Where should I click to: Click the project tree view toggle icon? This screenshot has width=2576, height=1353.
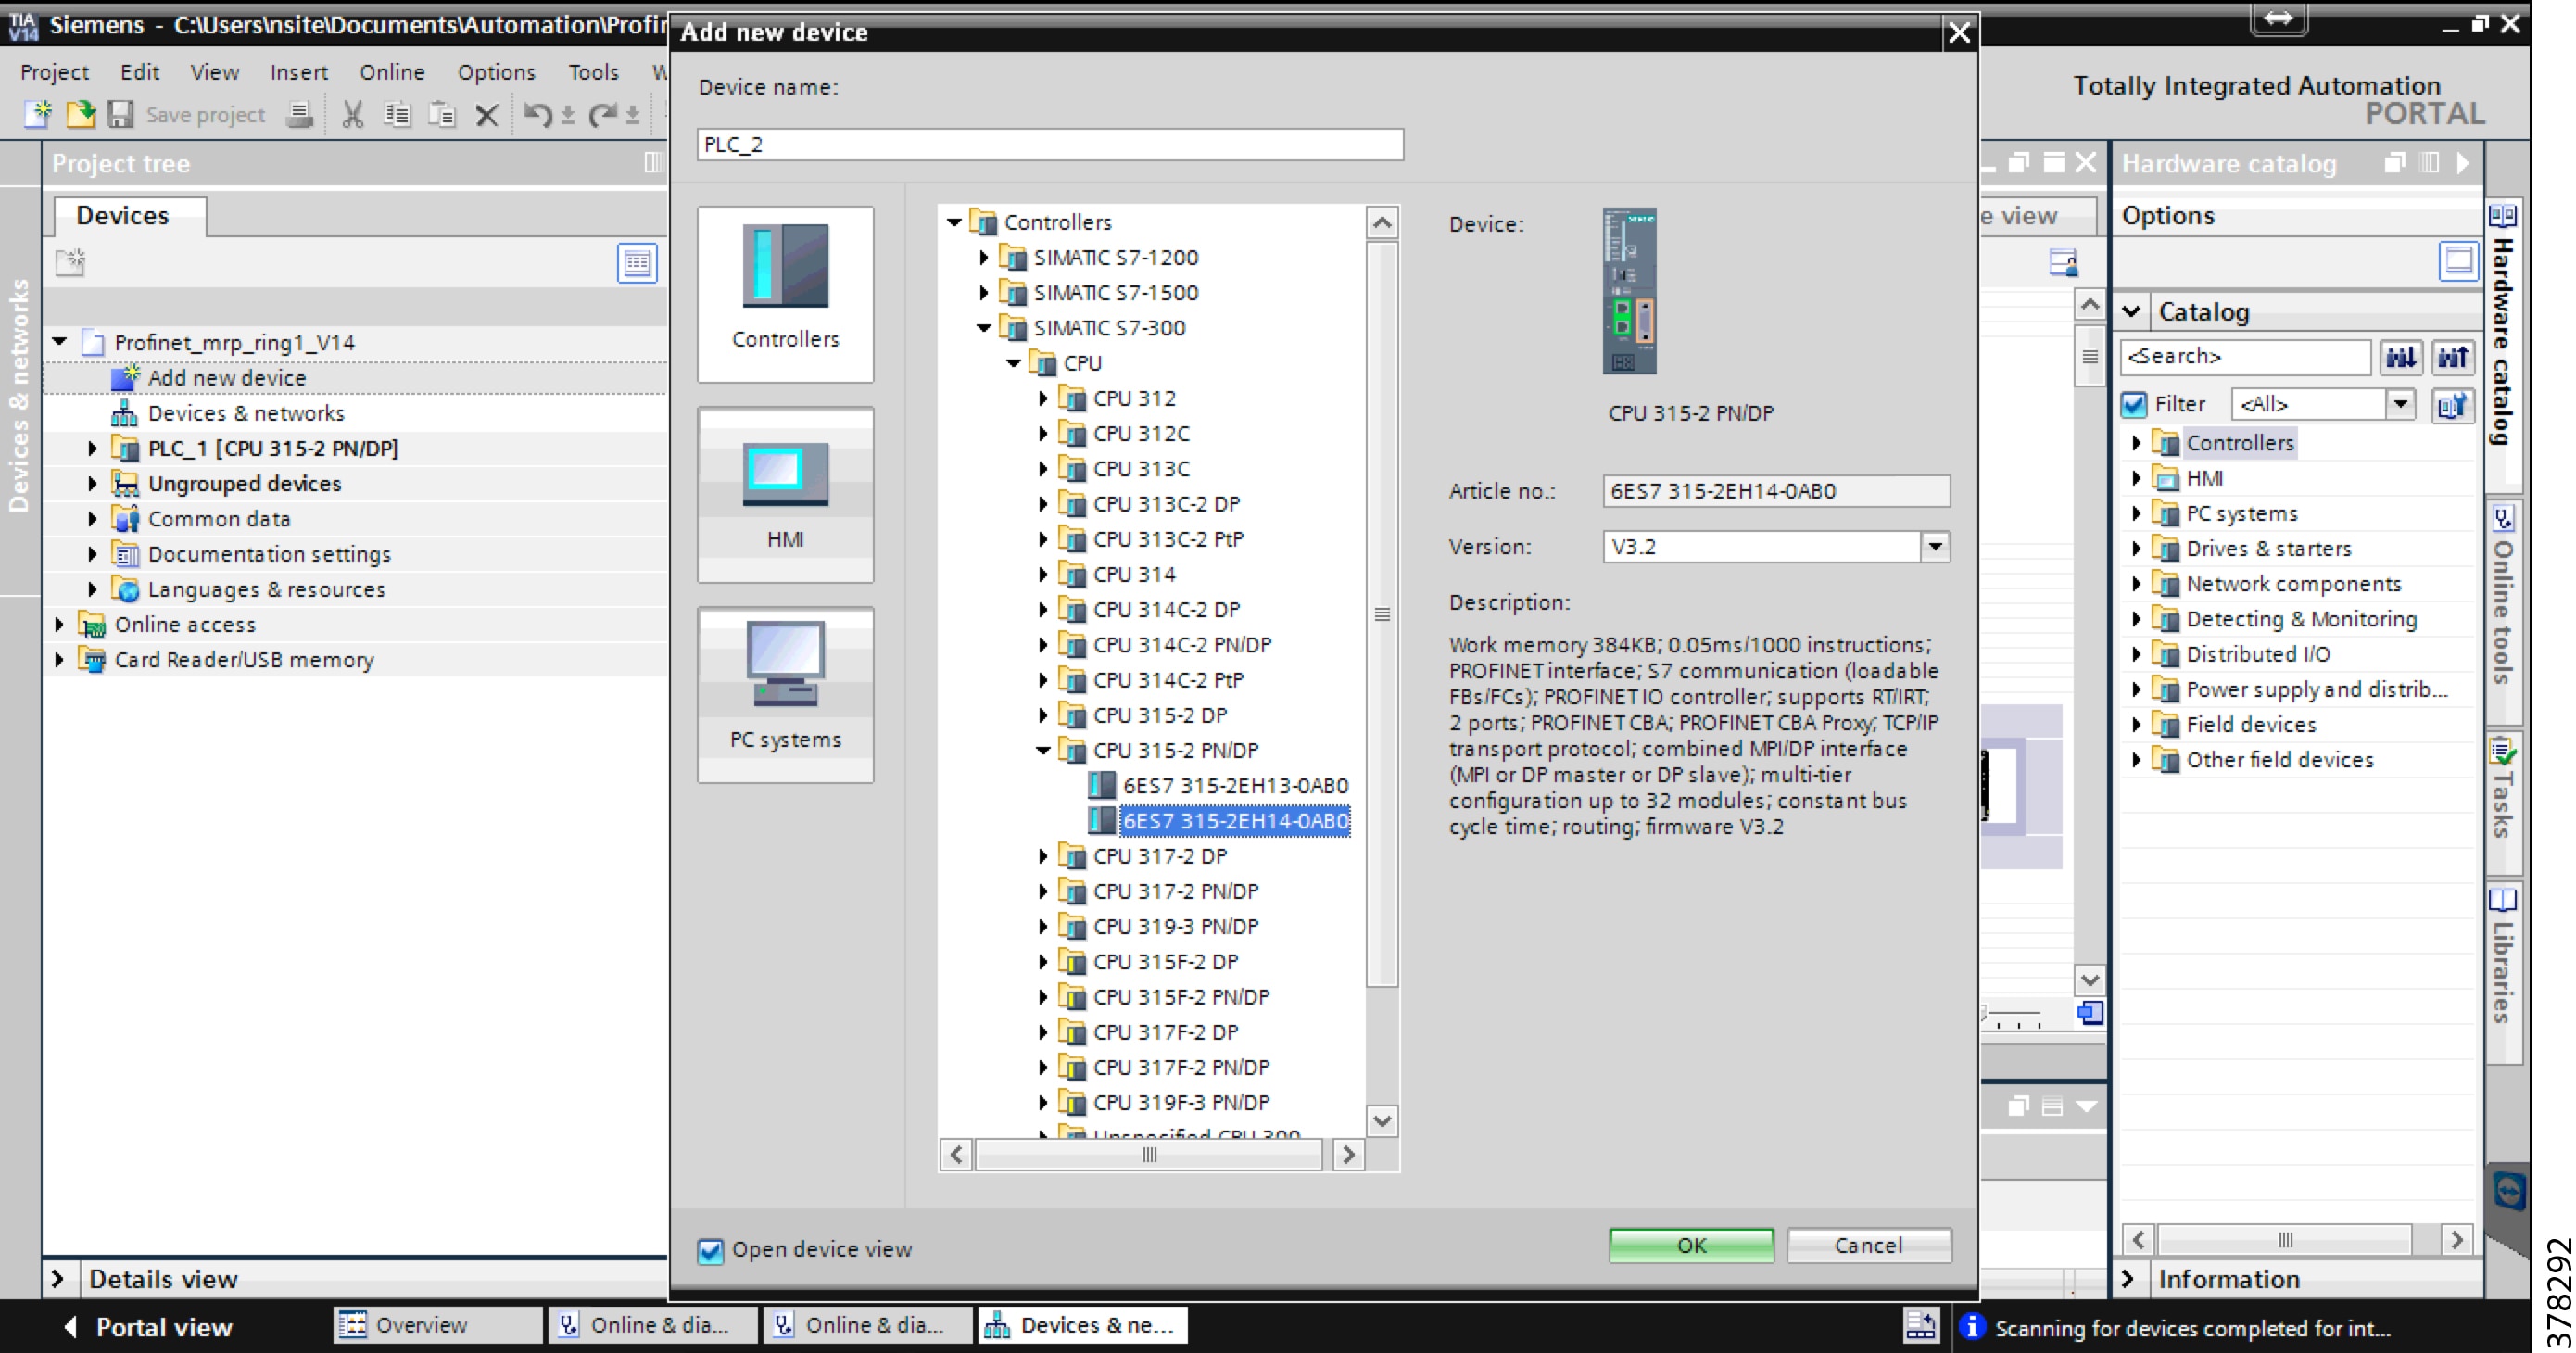point(637,263)
